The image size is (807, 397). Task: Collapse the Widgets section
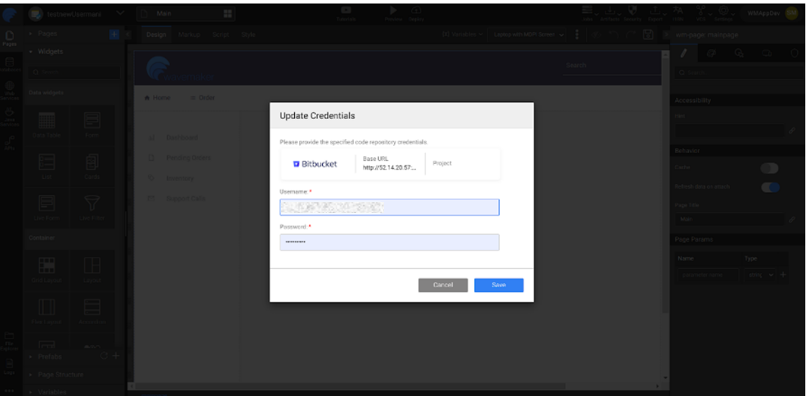coord(46,52)
